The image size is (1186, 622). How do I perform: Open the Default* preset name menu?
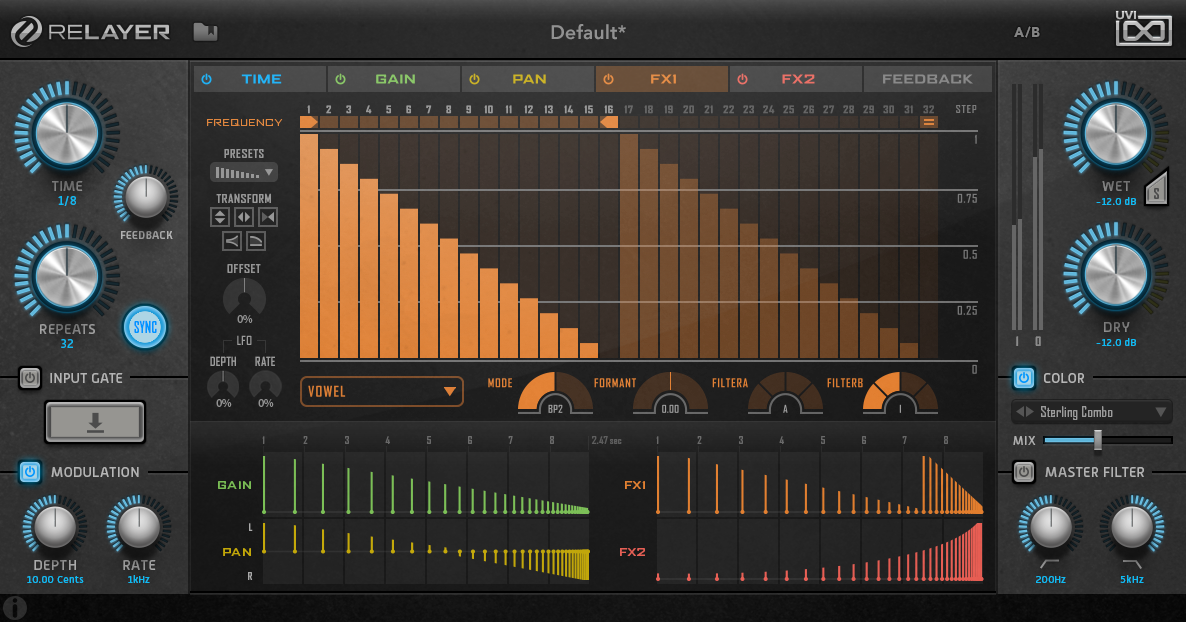click(x=588, y=33)
